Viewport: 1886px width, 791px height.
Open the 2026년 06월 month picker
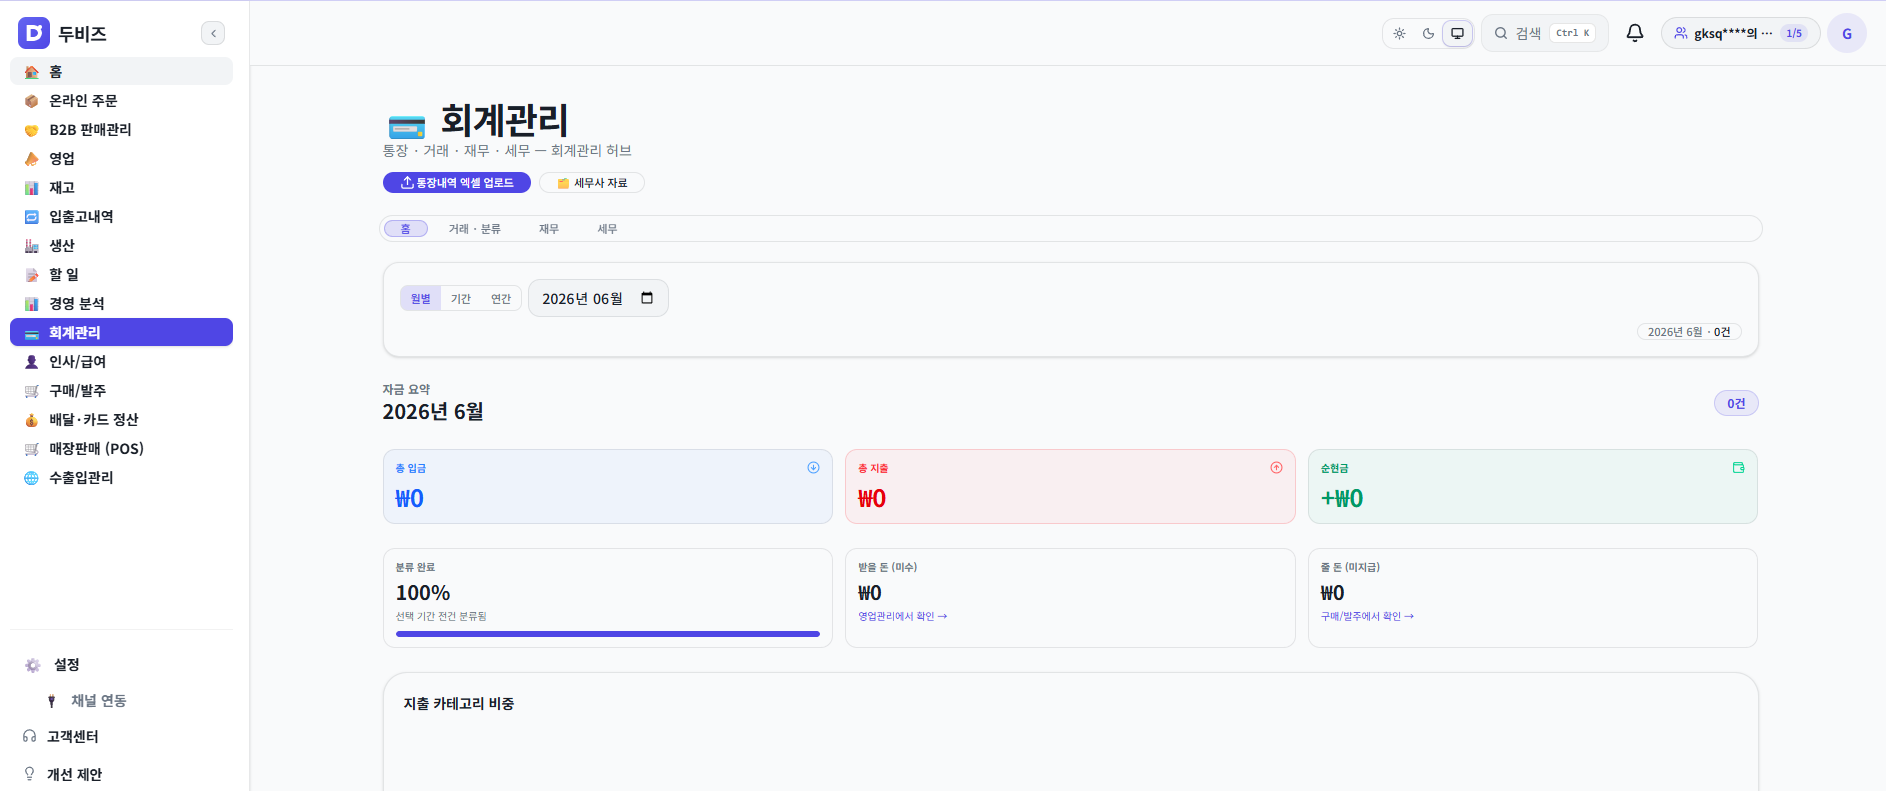598,298
